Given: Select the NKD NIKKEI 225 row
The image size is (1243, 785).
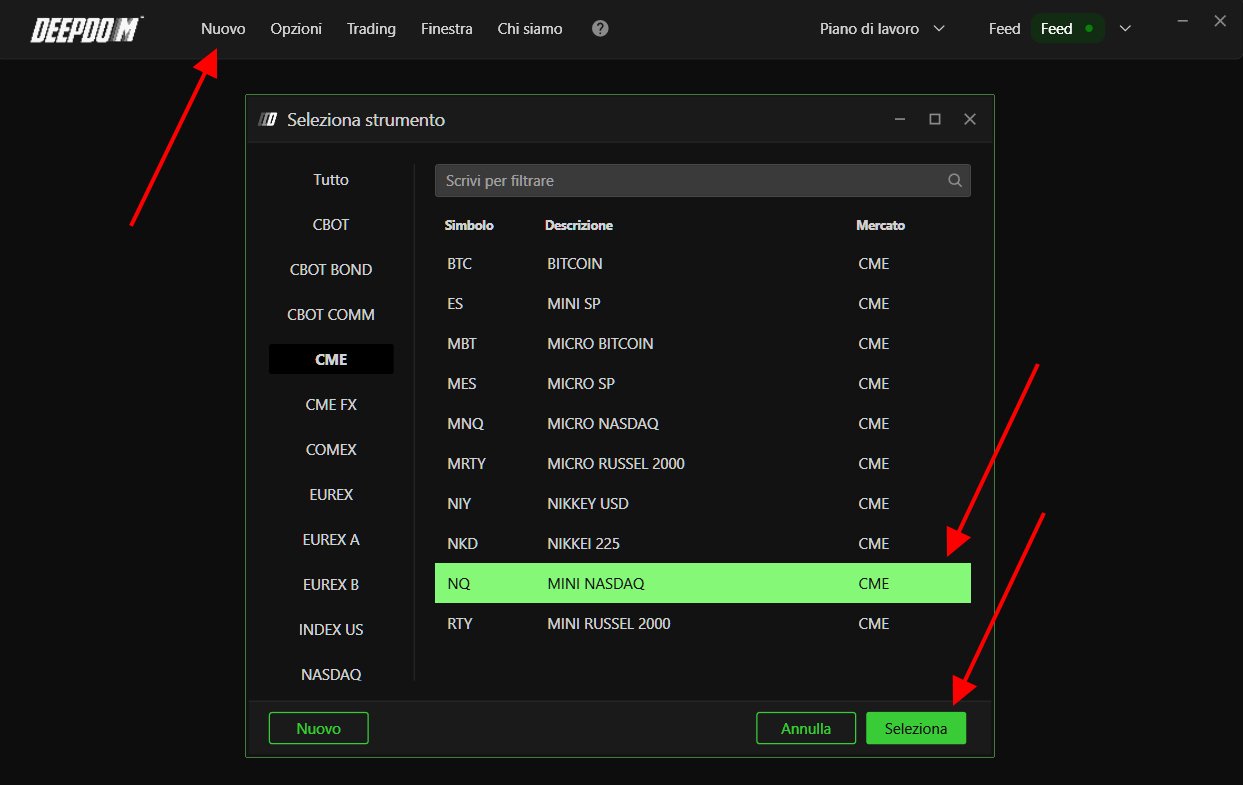Looking at the screenshot, I should pyautogui.click(x=703, y=544).
